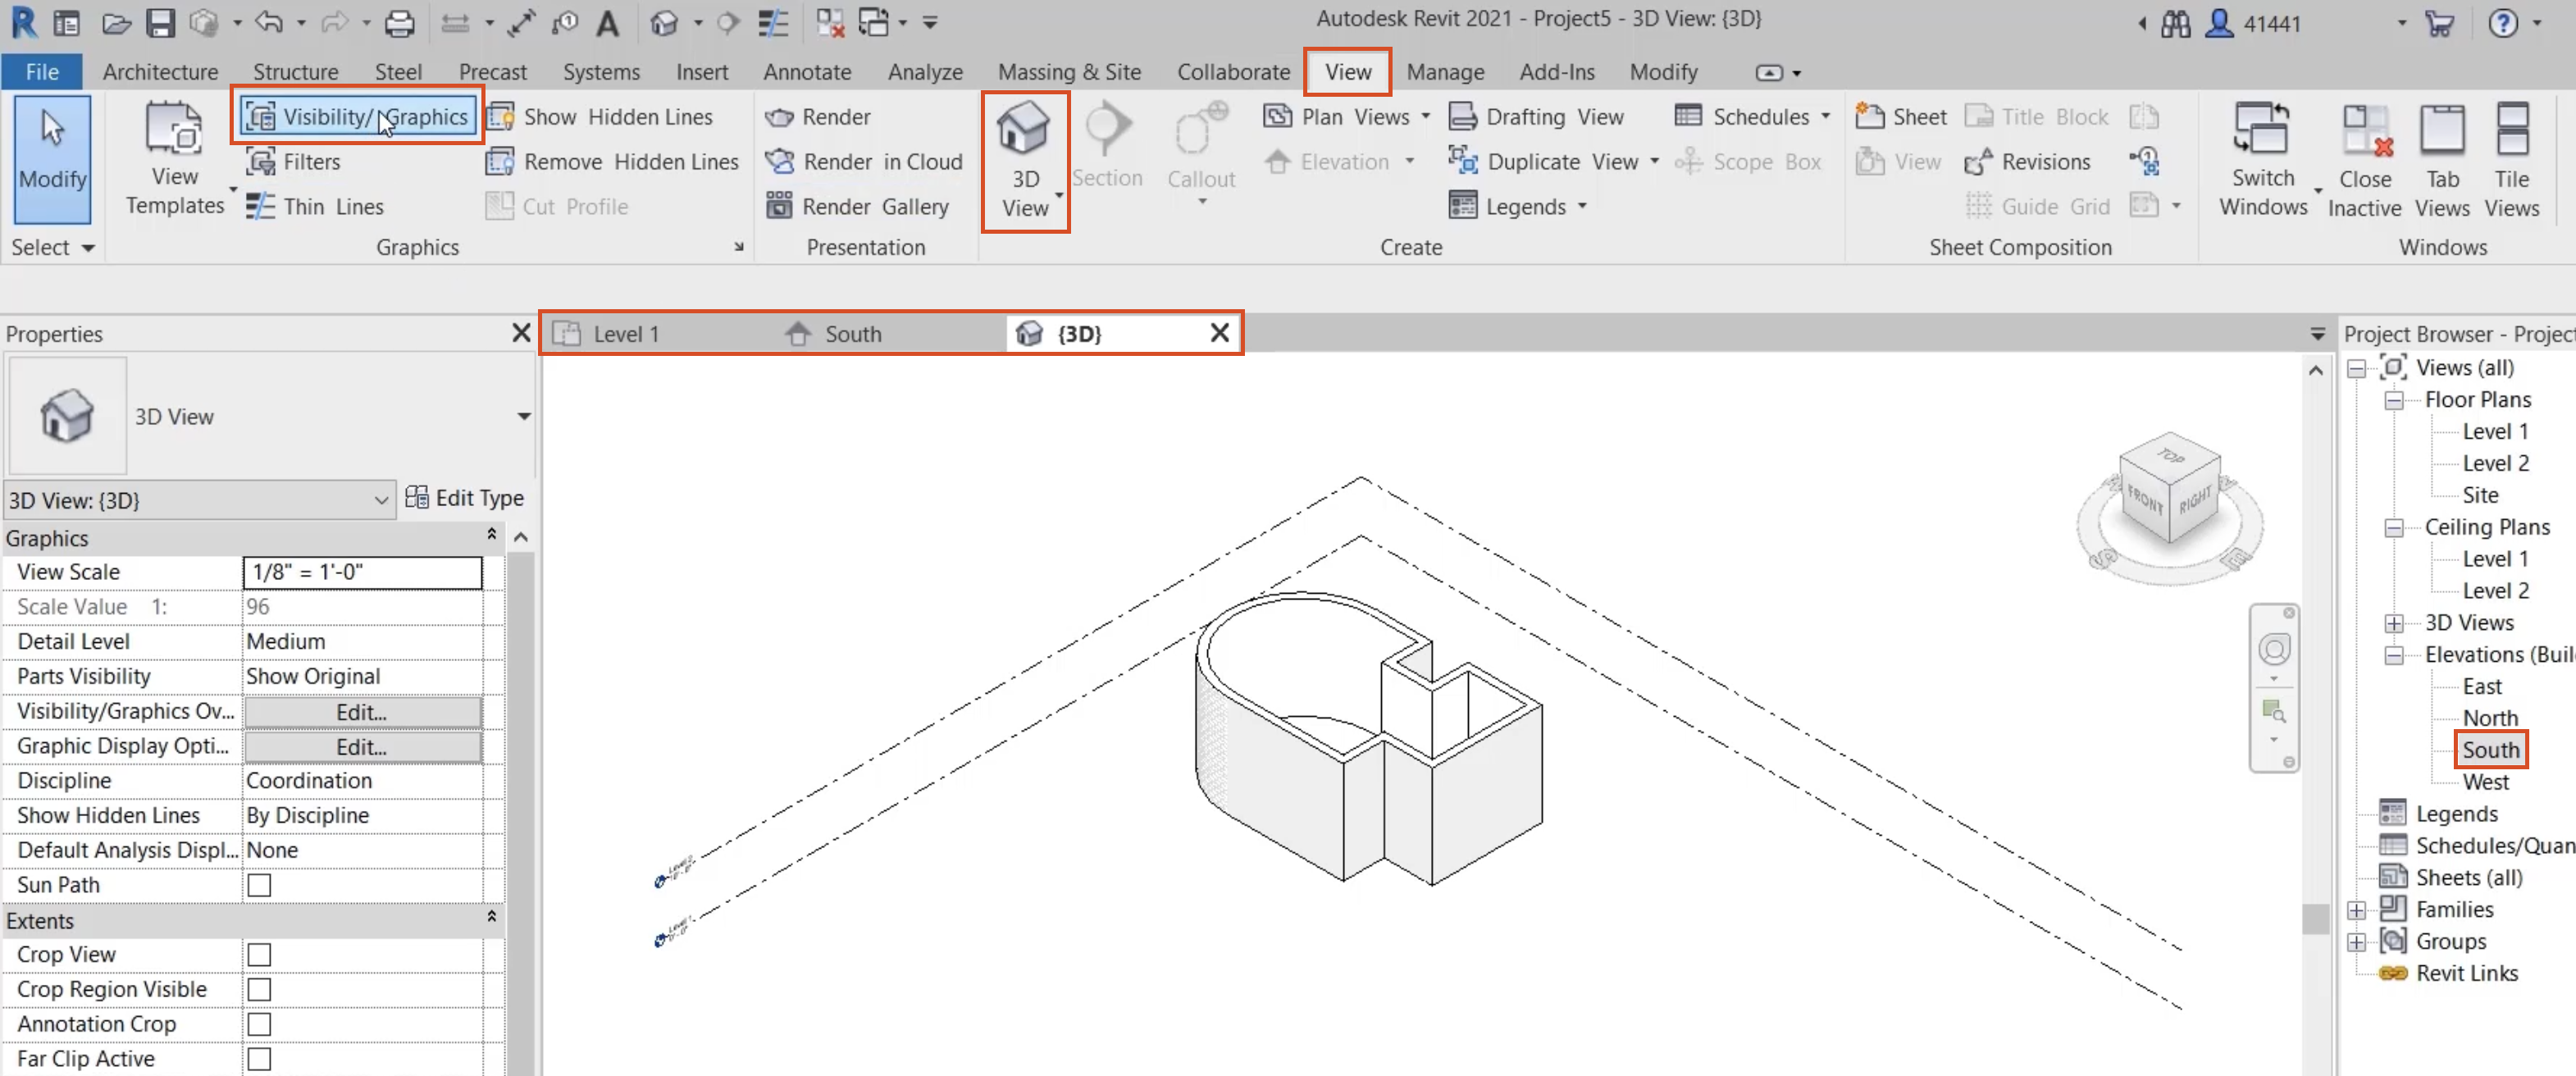Open the View tab in ribbon

point(1349,72)
